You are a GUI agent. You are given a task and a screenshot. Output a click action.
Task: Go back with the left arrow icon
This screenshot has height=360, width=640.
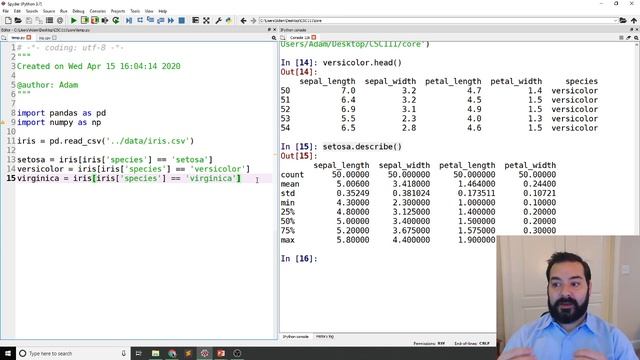(243, 20)
